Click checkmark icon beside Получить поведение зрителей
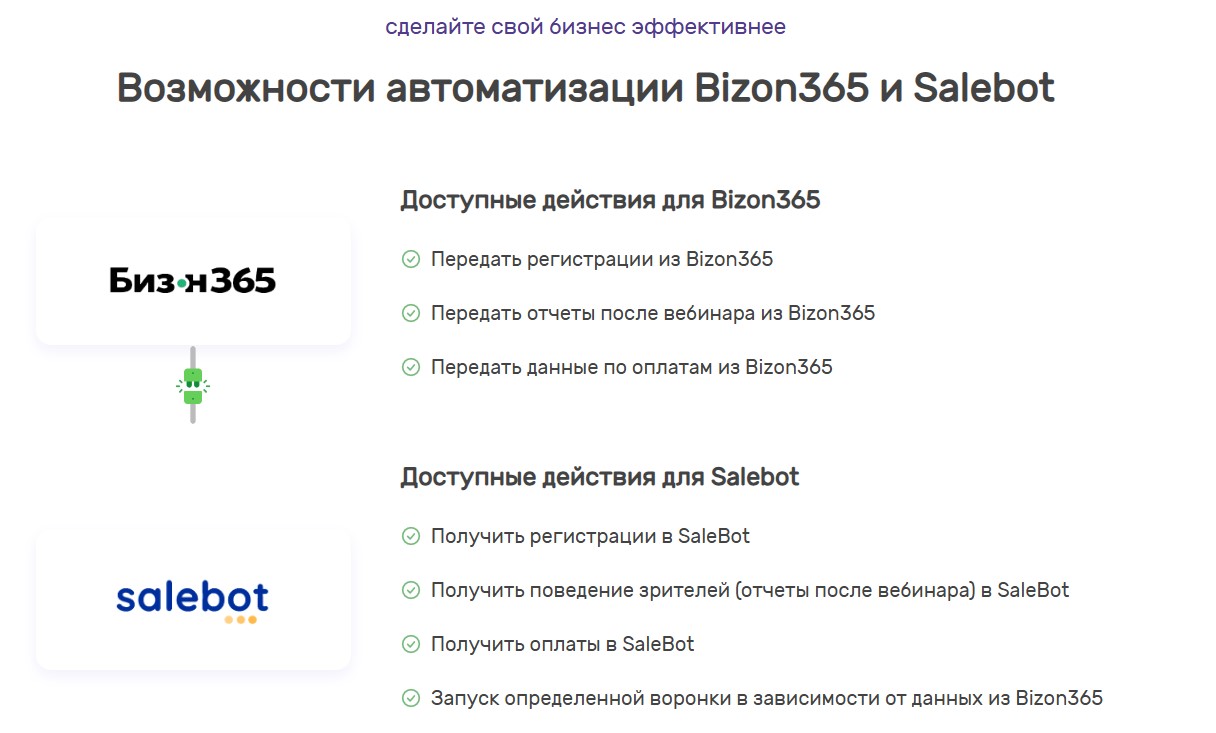Viewport: 1216px width, 733px height. coord(411,591)
